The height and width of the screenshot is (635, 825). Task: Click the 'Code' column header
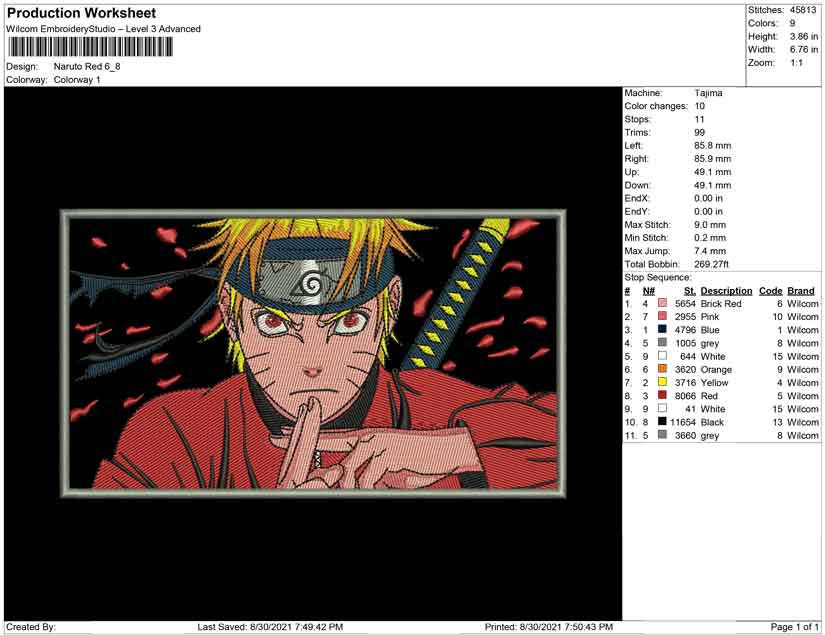pos(770,291)
